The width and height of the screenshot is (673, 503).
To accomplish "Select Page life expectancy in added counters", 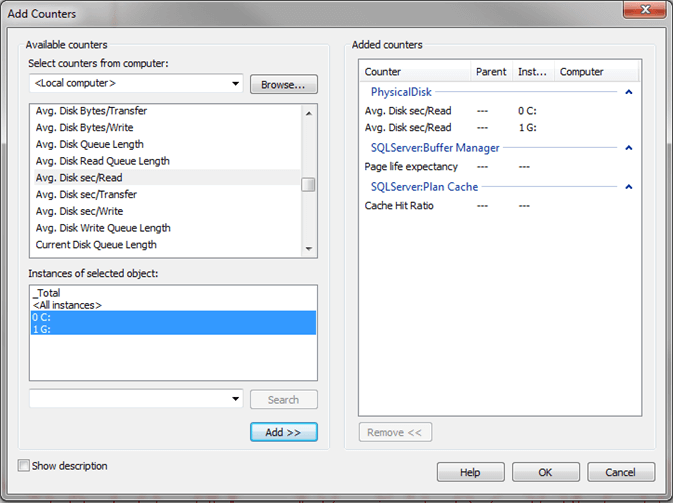I will click(x=411, y=167).
